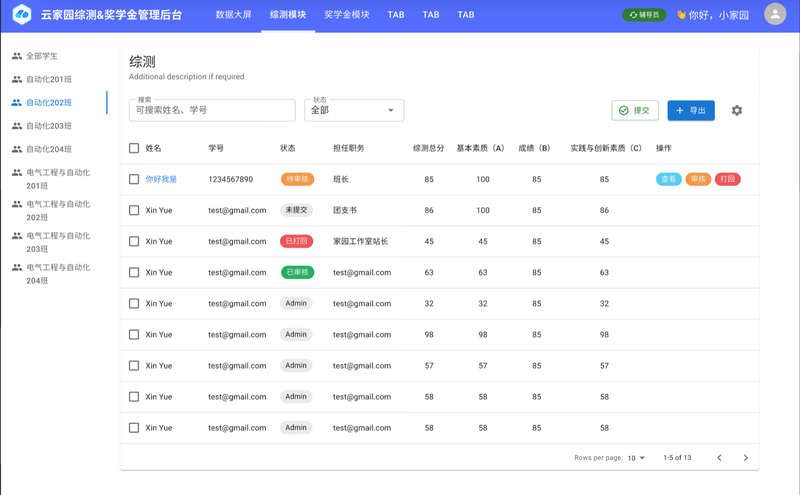Click group icon beside 电气工程与自动化204班
Screen dimensions: 800x495
pyautogui.click(x=17, y=267)
